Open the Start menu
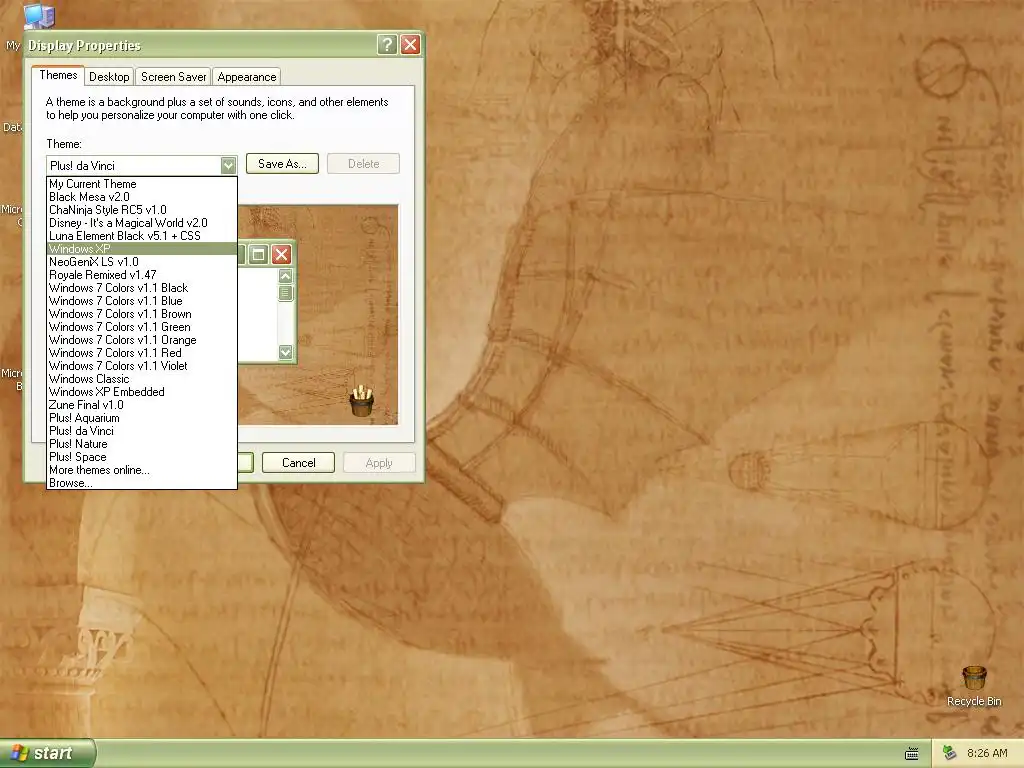1024x768 pixels. 47,753
